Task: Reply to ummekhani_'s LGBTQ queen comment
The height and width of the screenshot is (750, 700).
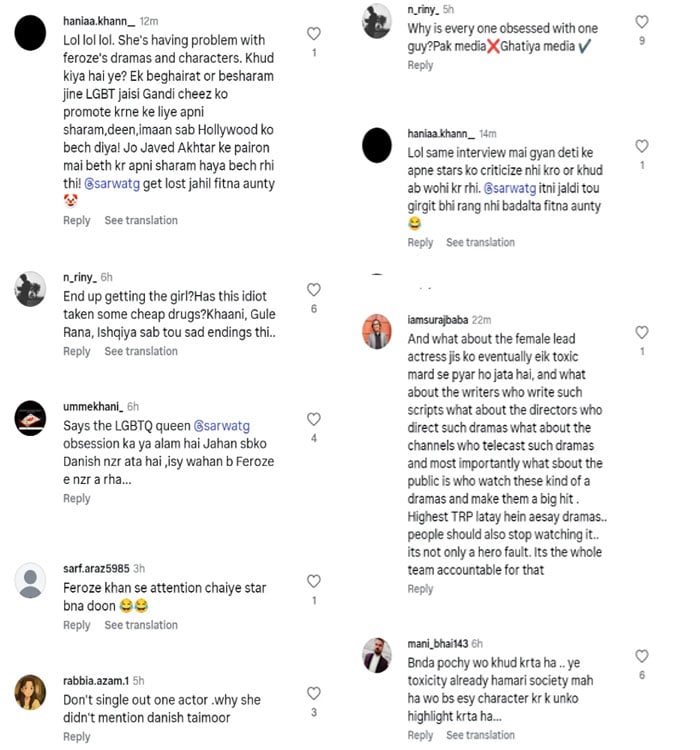Action: (77, 498)
